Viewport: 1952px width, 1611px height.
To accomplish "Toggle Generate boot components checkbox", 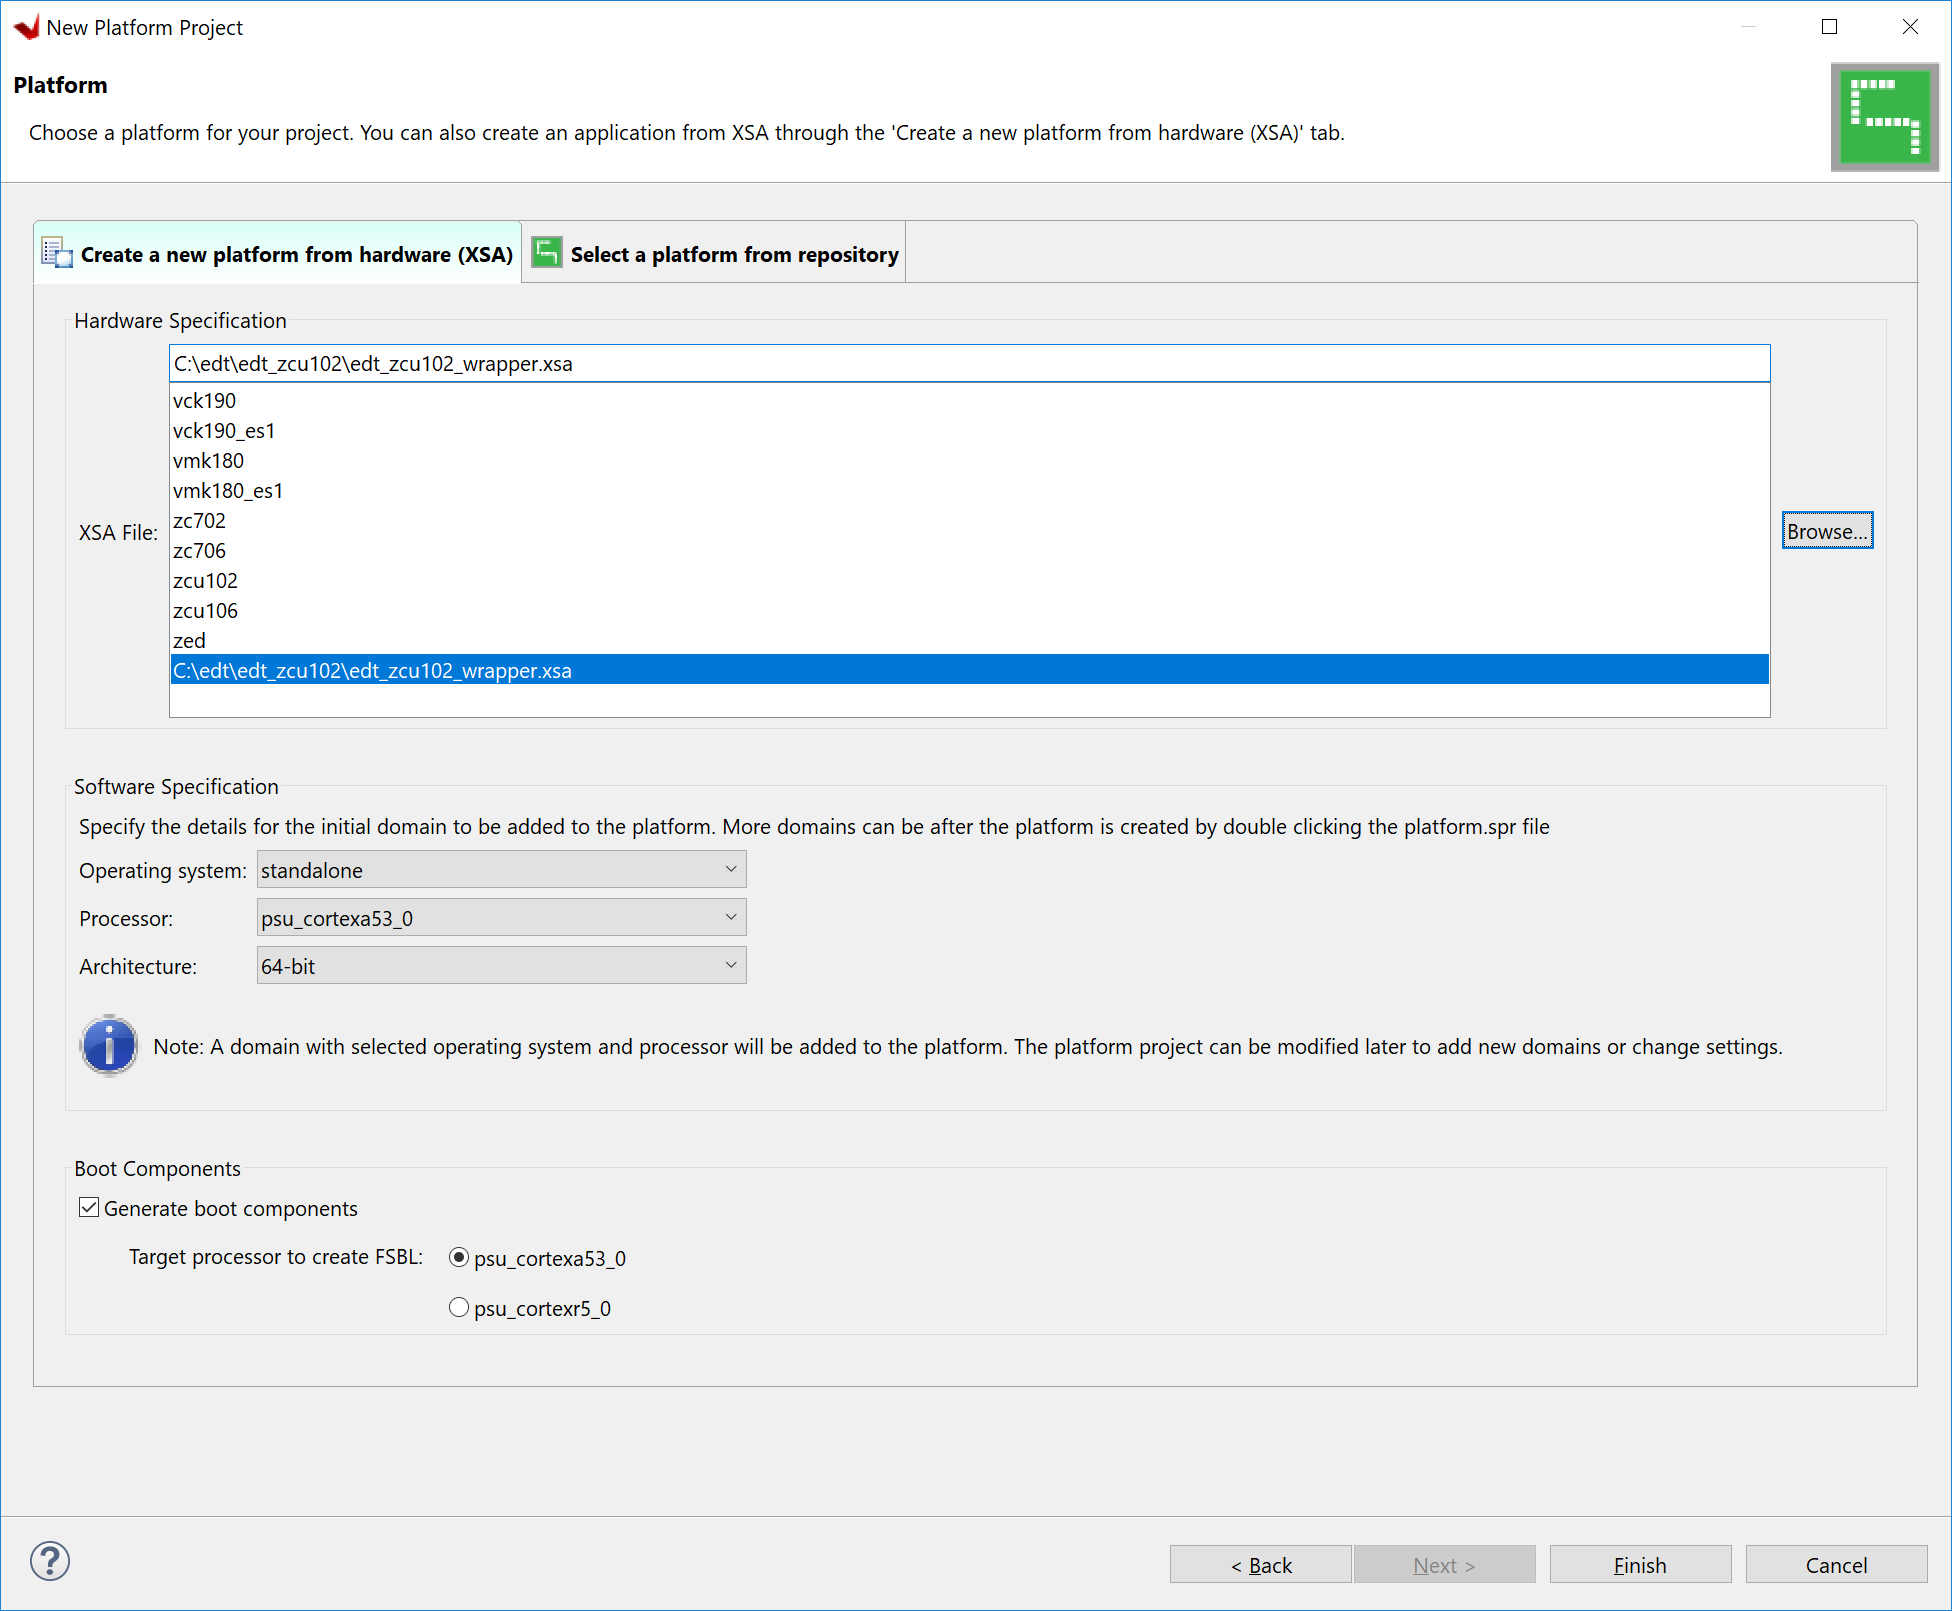I will point(89,1207).
